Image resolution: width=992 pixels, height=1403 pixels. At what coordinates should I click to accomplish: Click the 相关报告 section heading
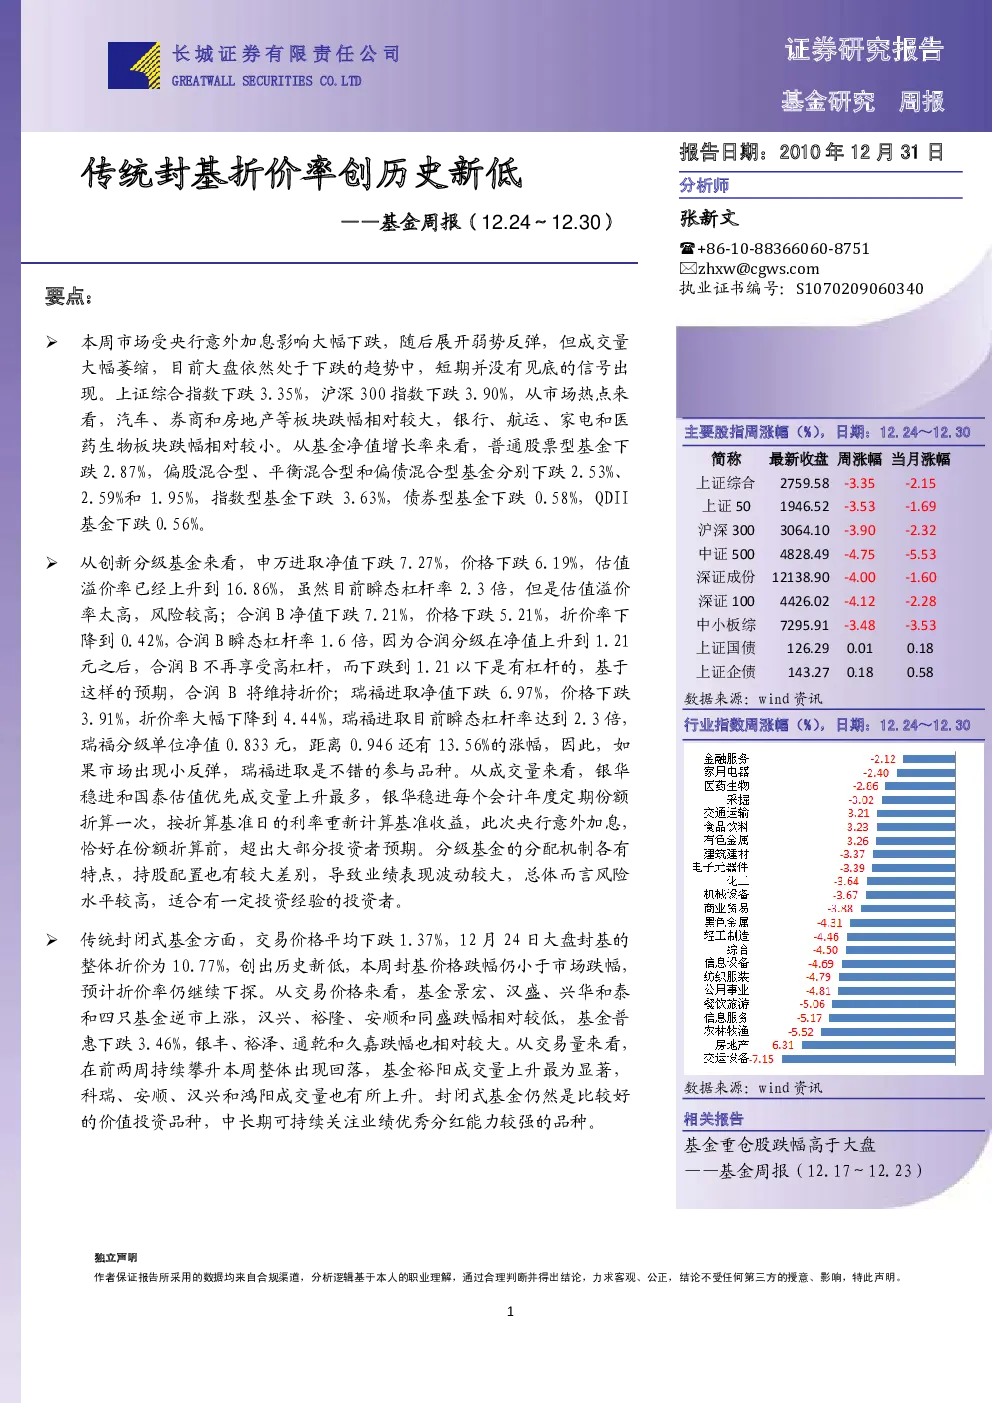(713, 1119)
